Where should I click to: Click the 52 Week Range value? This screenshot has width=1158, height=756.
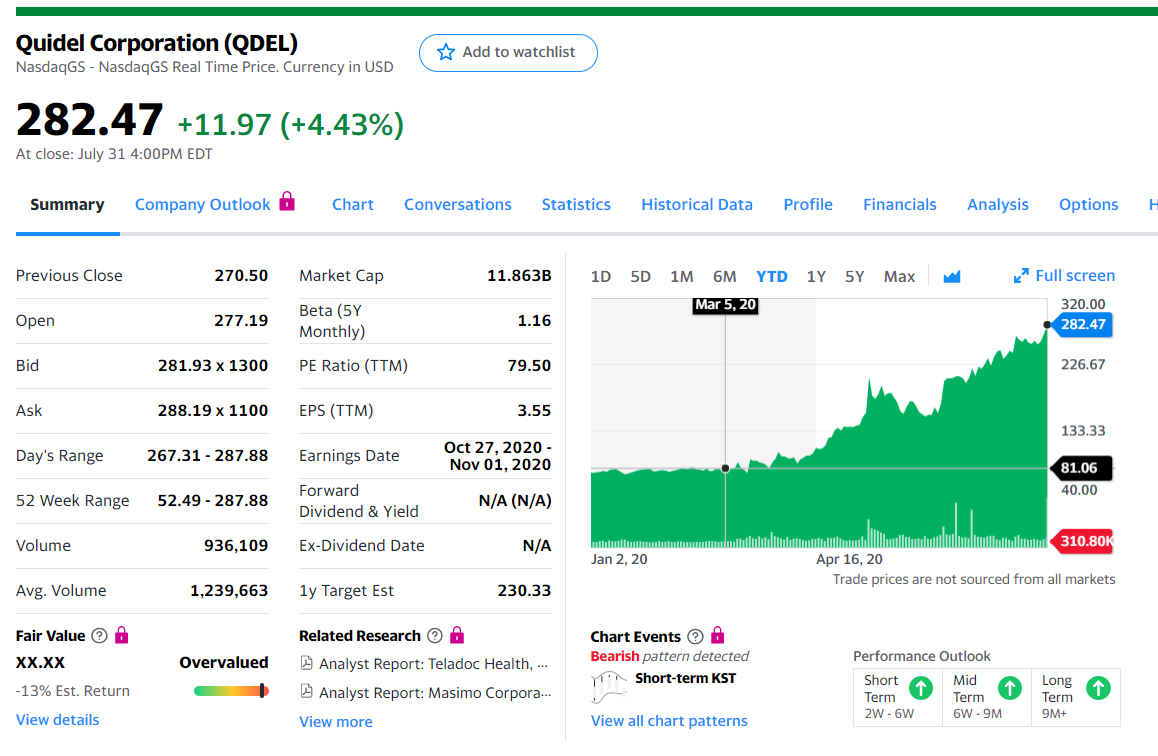213,501
